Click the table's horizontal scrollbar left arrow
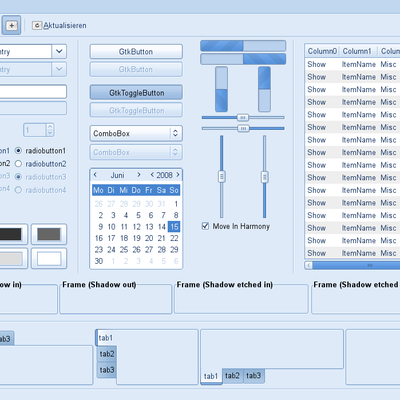The image size is (400, 400). pyautogui.click(x=309, y=265)
